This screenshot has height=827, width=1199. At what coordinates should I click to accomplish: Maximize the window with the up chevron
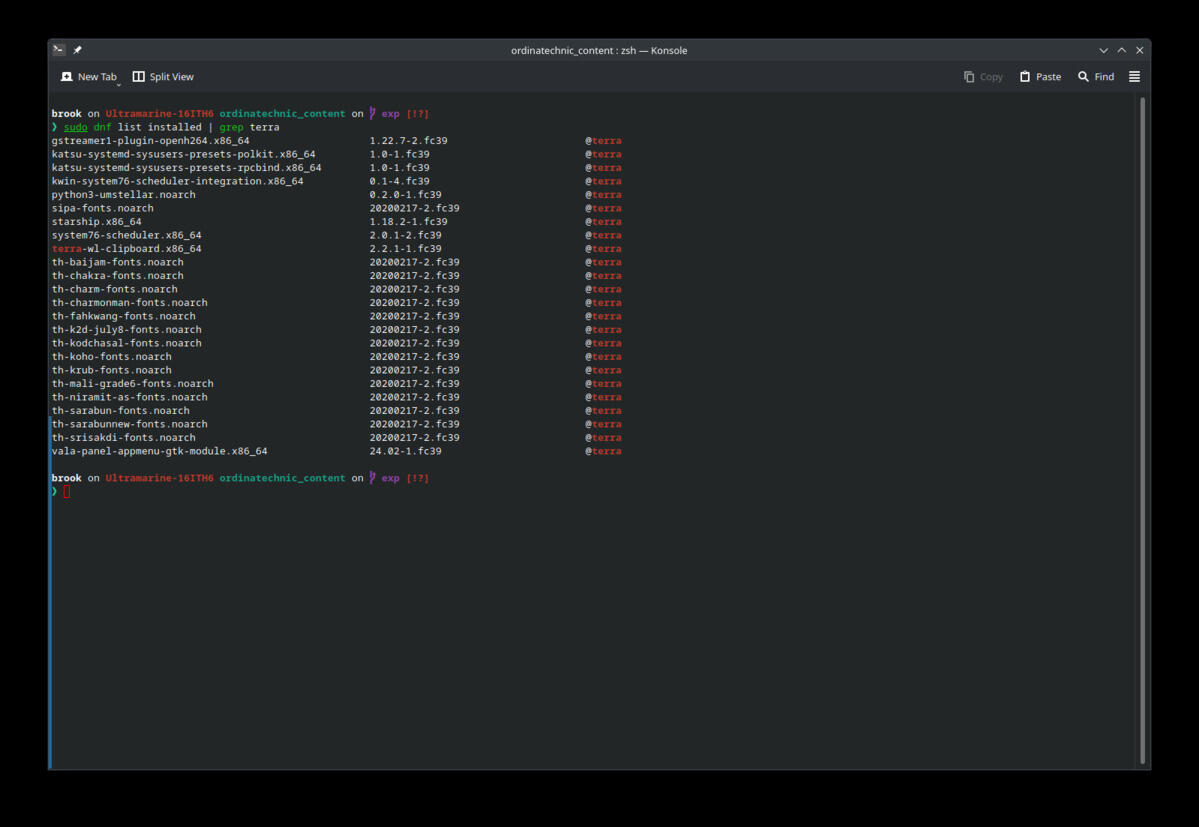(1121, 50)
